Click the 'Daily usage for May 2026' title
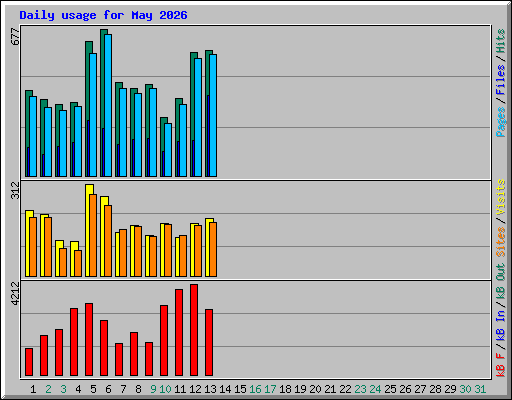 tap(103, 15)
